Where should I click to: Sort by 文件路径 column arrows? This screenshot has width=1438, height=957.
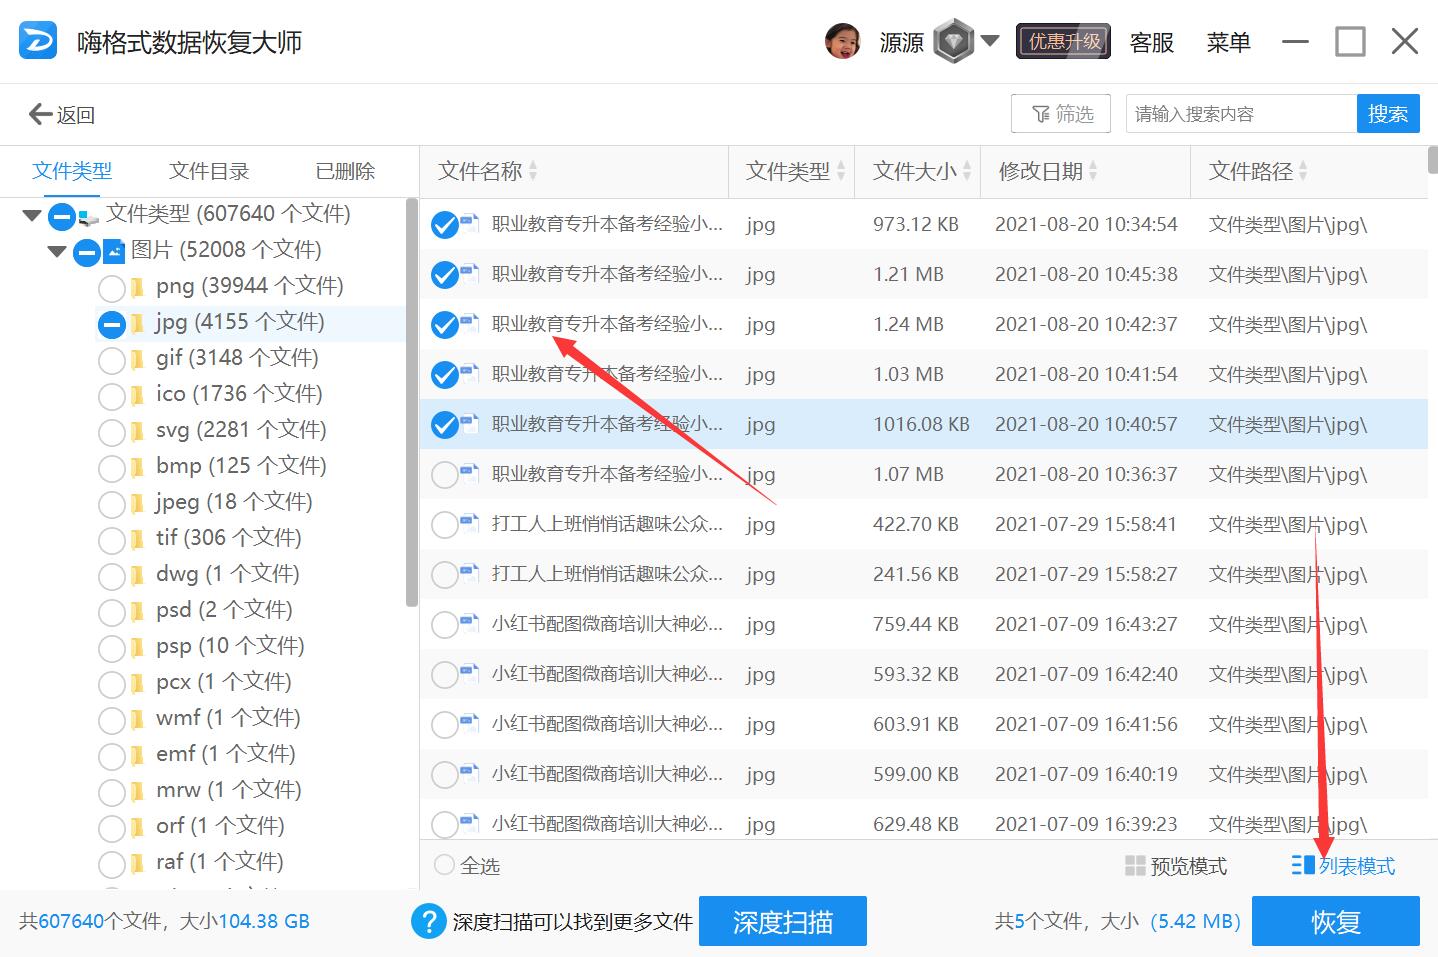[1303, 171]
